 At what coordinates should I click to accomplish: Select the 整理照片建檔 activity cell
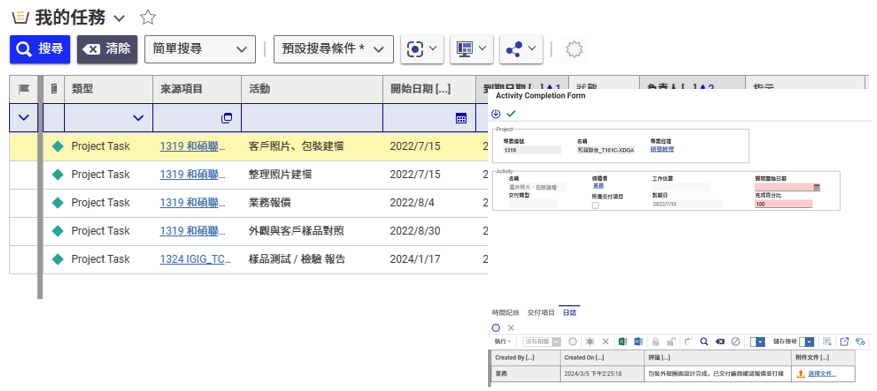(312, 175)
